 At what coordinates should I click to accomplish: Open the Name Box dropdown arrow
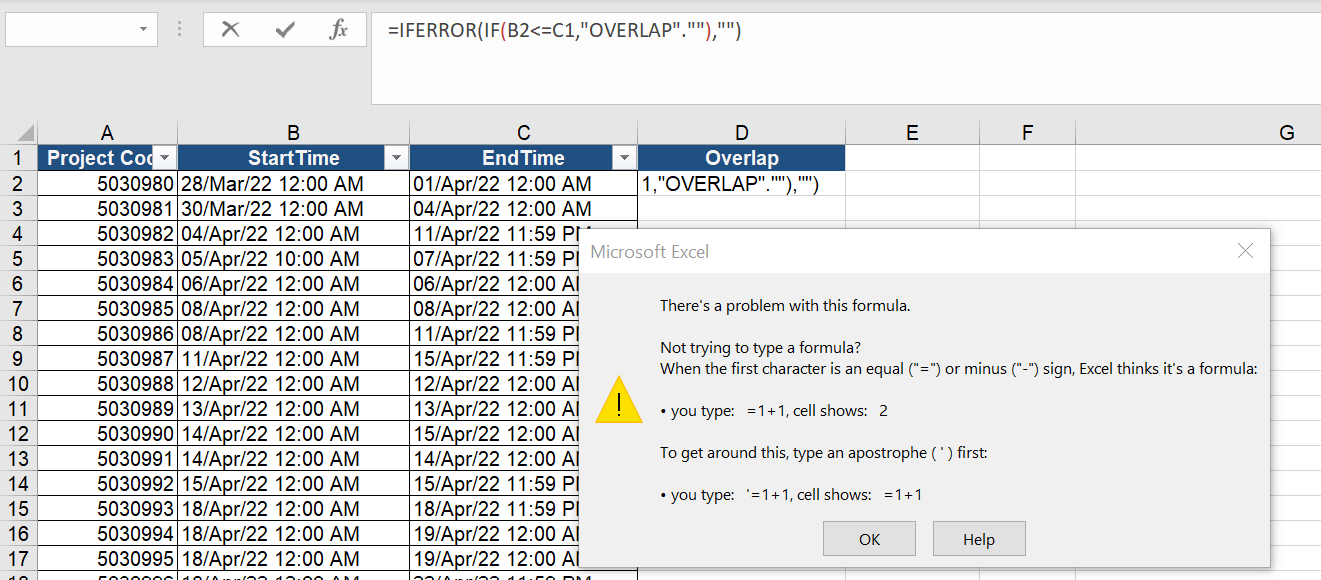144,30
